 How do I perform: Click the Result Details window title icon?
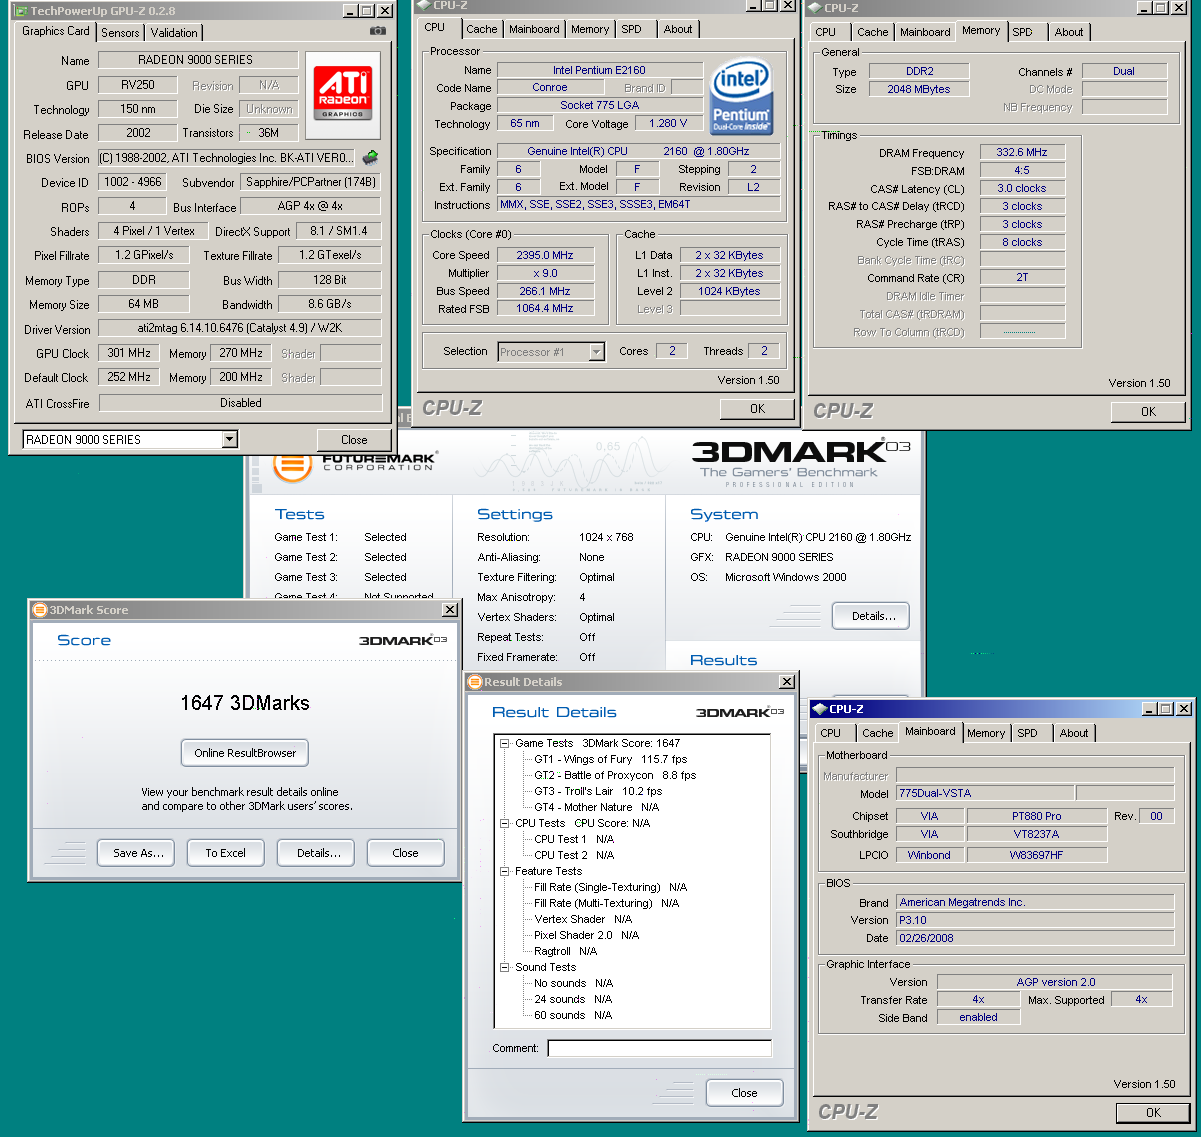(475, 682)
